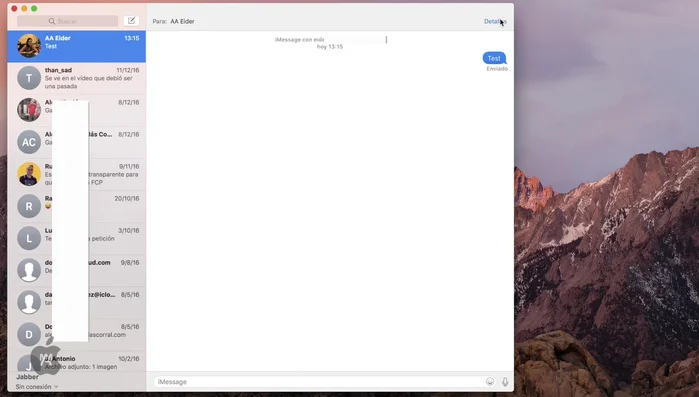699x397 pixels.
Task: Click the yellow-background contact photo
Action: [x=29, y=174]
